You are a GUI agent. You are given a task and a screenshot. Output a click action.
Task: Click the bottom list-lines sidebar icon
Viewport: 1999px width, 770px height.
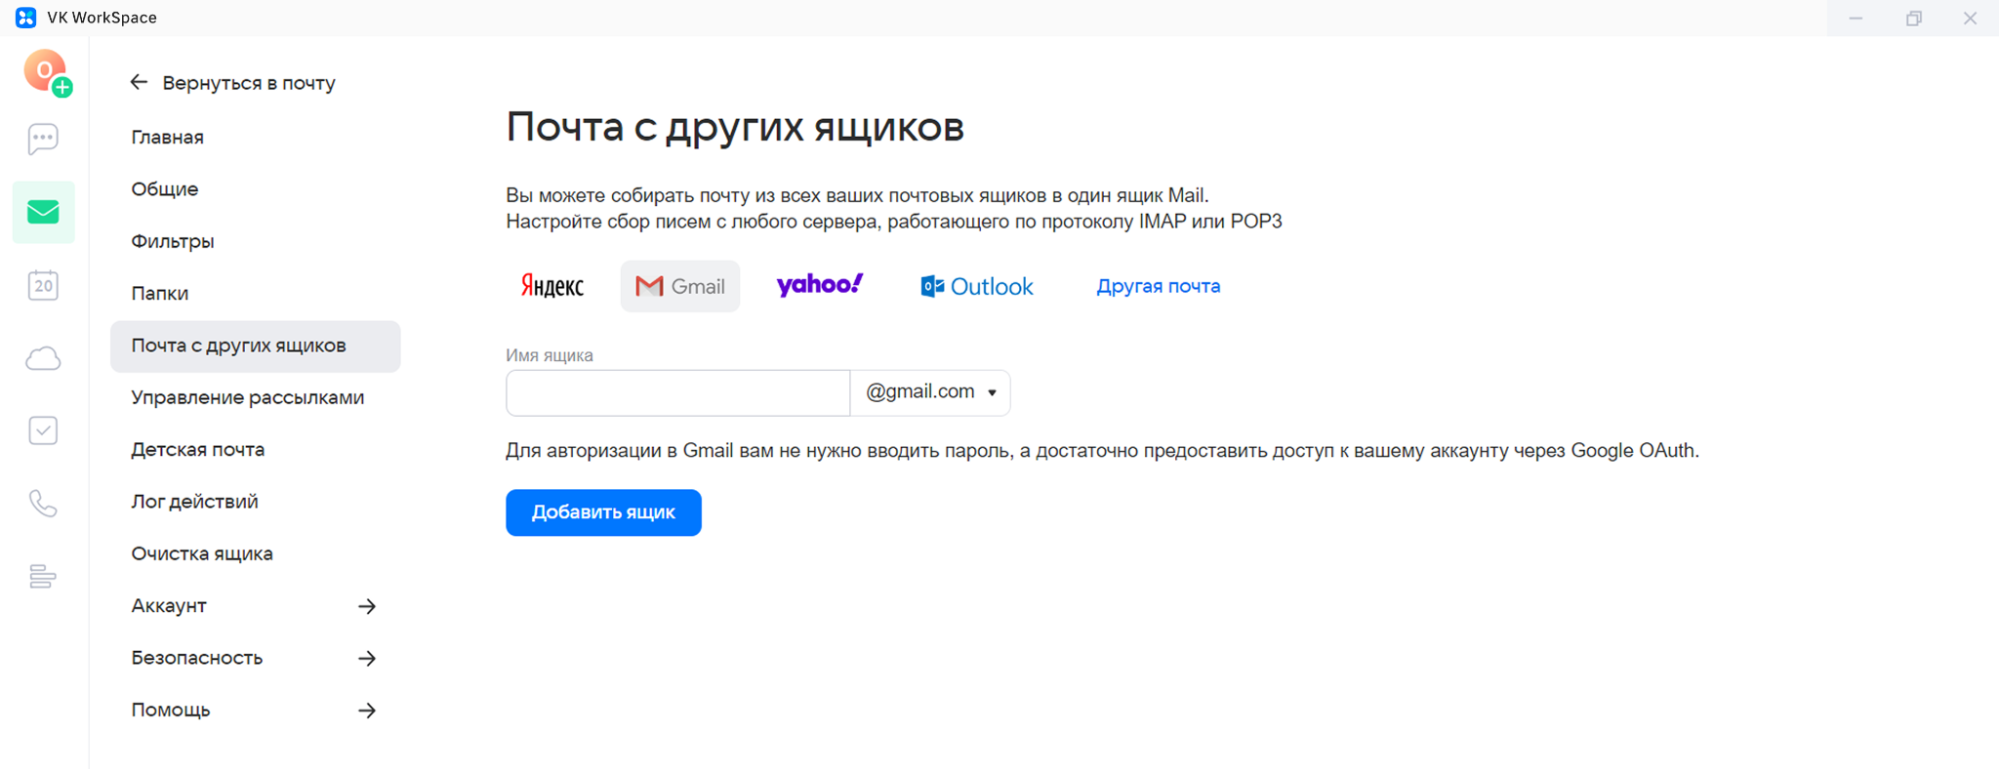click(43, 576)
